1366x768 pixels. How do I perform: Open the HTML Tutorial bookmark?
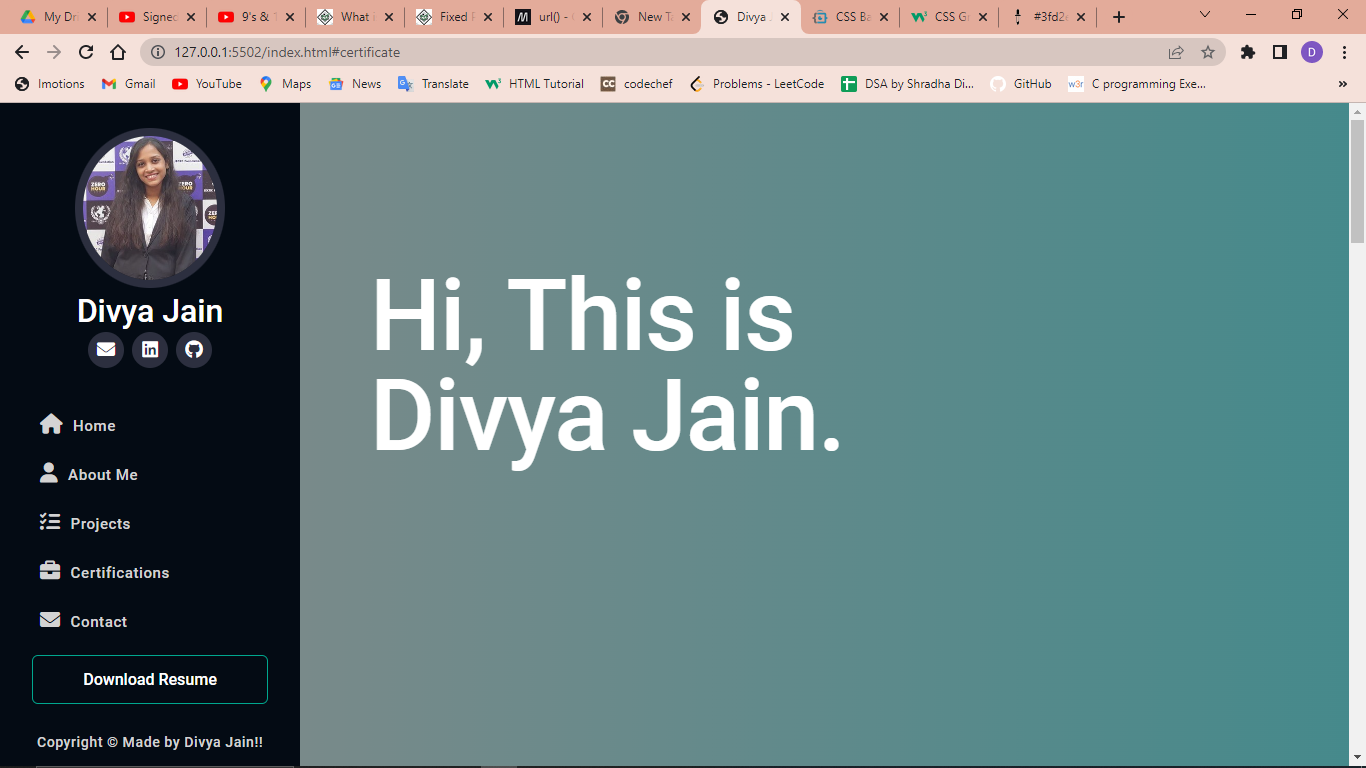point(534,84)
